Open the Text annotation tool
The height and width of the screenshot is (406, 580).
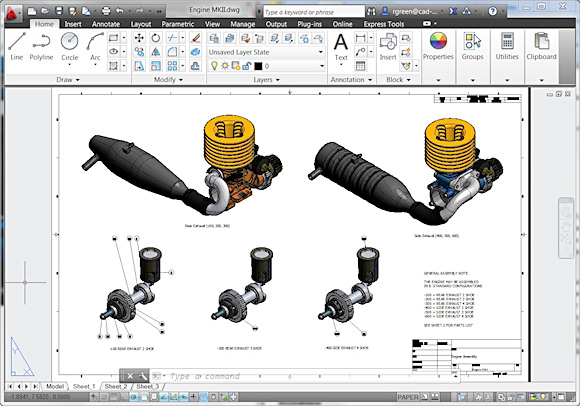(341, 47)
